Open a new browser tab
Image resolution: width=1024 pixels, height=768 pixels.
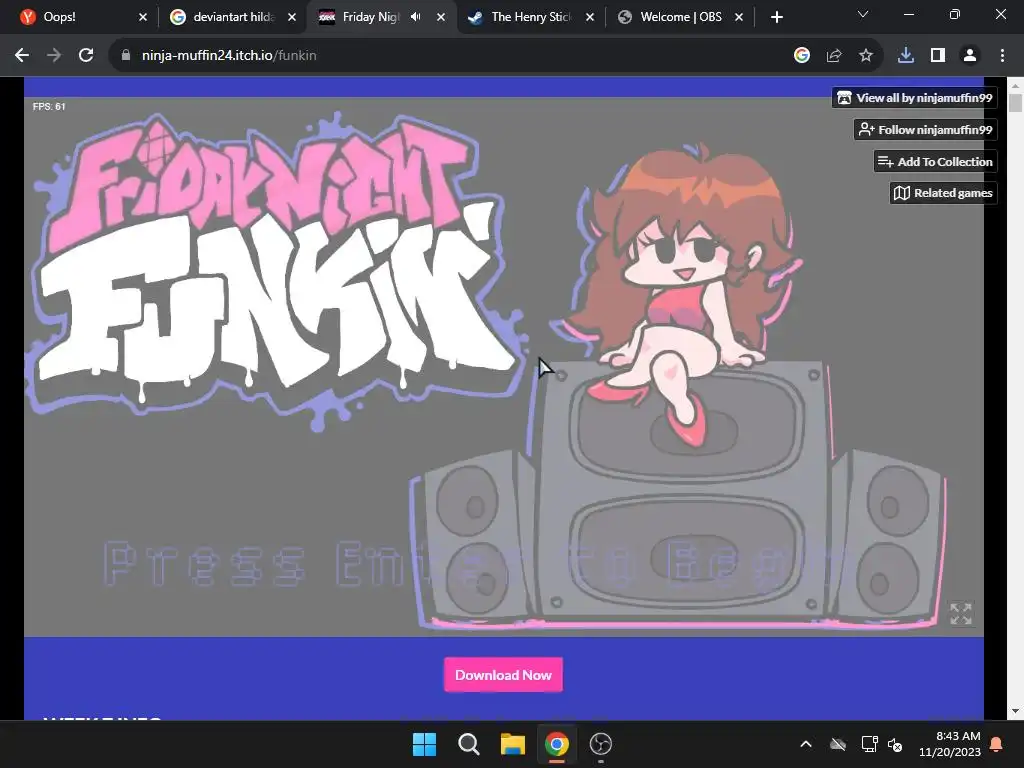tap(776, 17)
